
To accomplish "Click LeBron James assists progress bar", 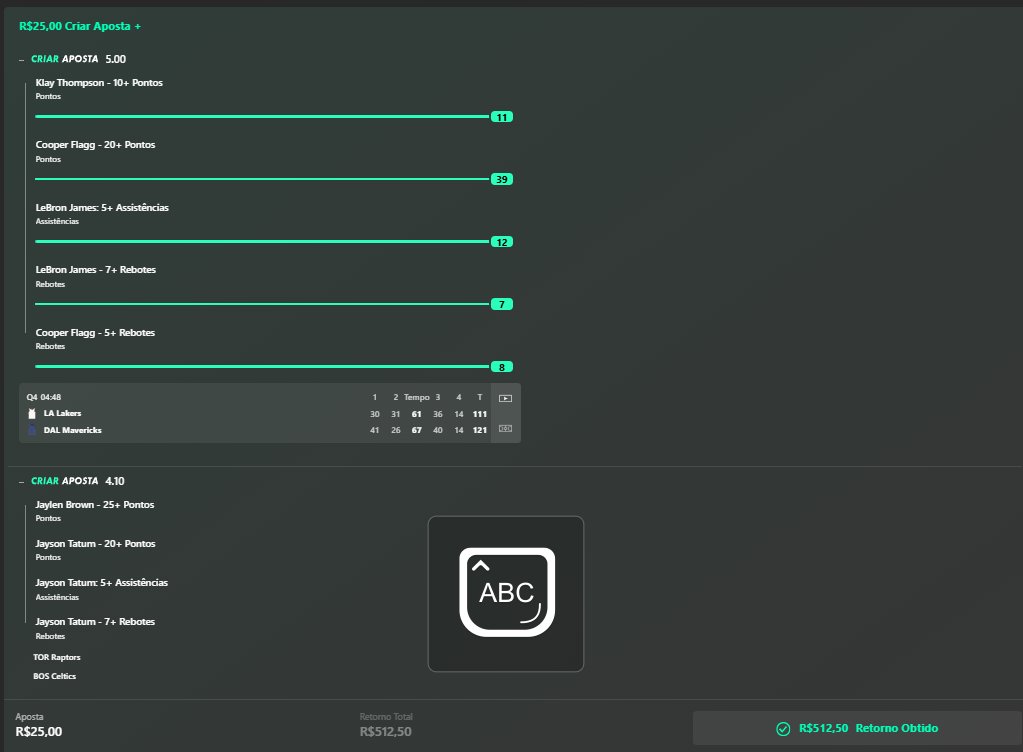I will [262, 241].
